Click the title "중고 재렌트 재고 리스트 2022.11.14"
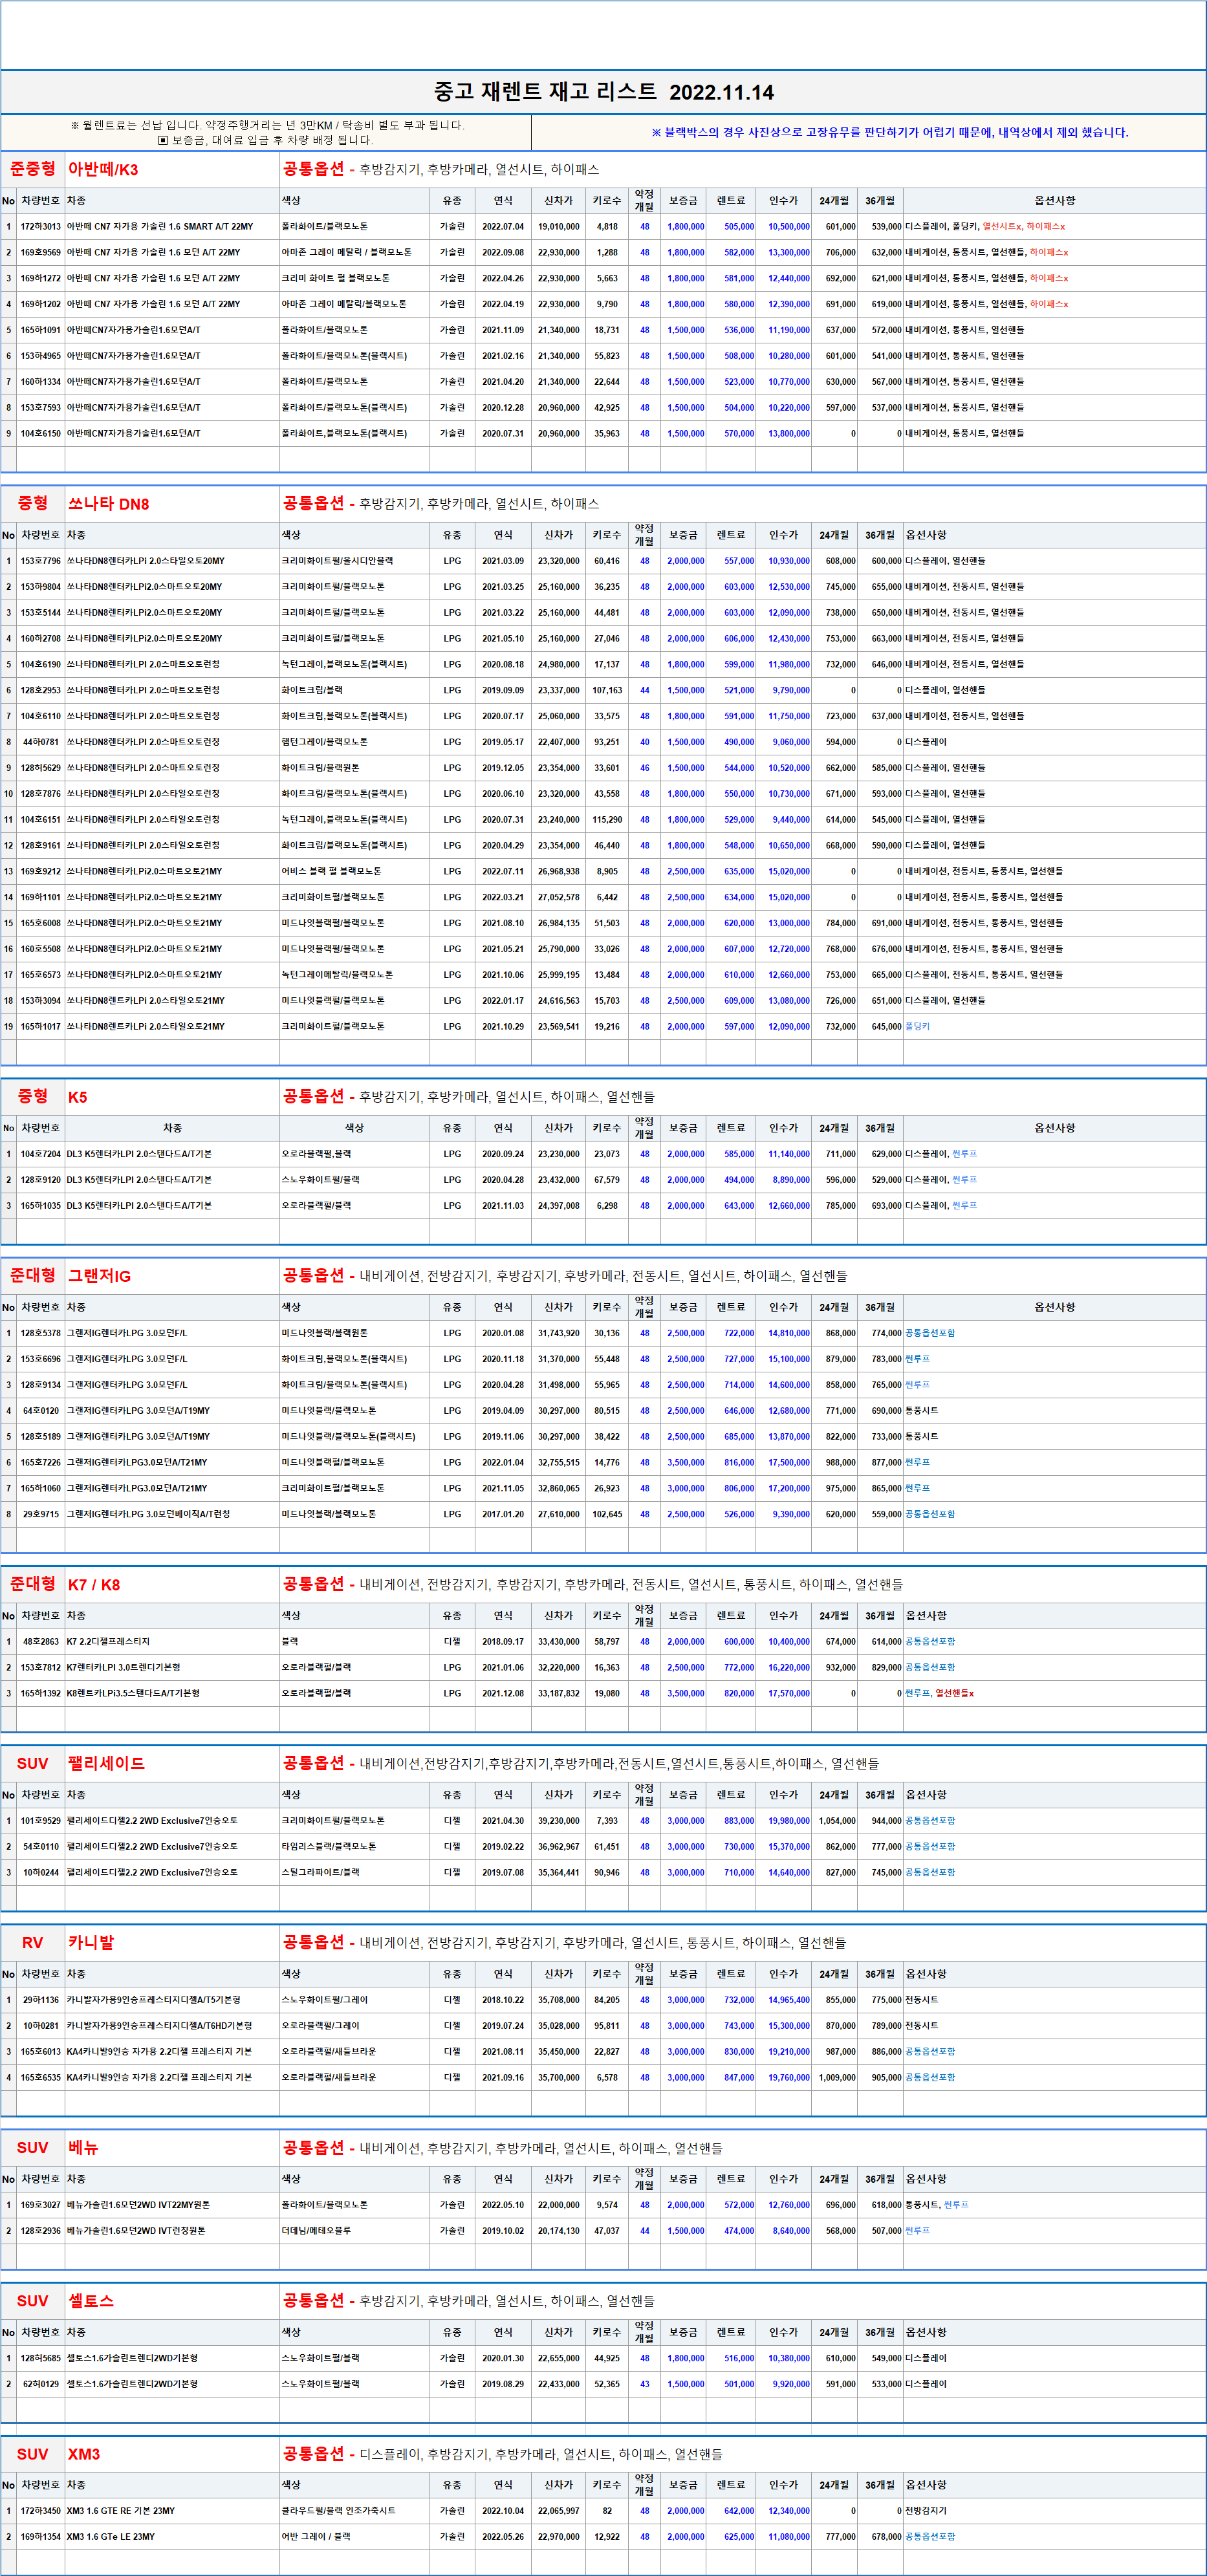Viewport: 1207px width, 2576px height. pos(603,92)
